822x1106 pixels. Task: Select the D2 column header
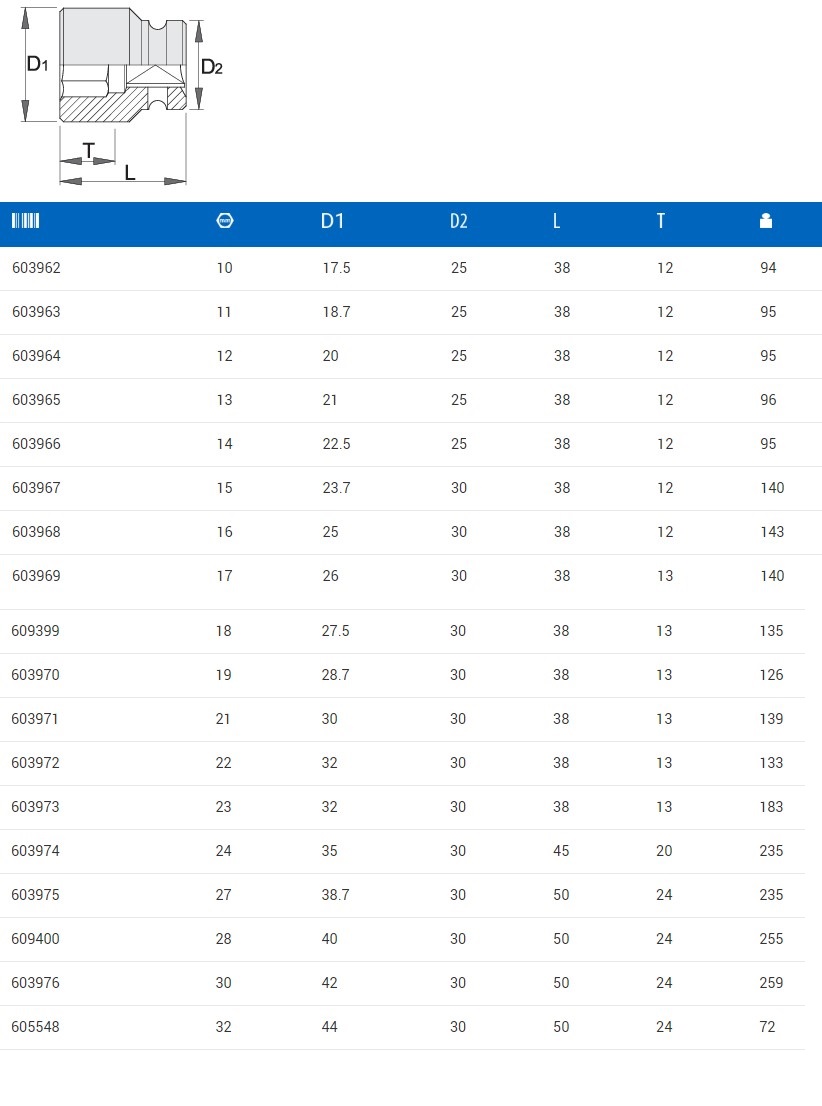[x=459, y=221]
